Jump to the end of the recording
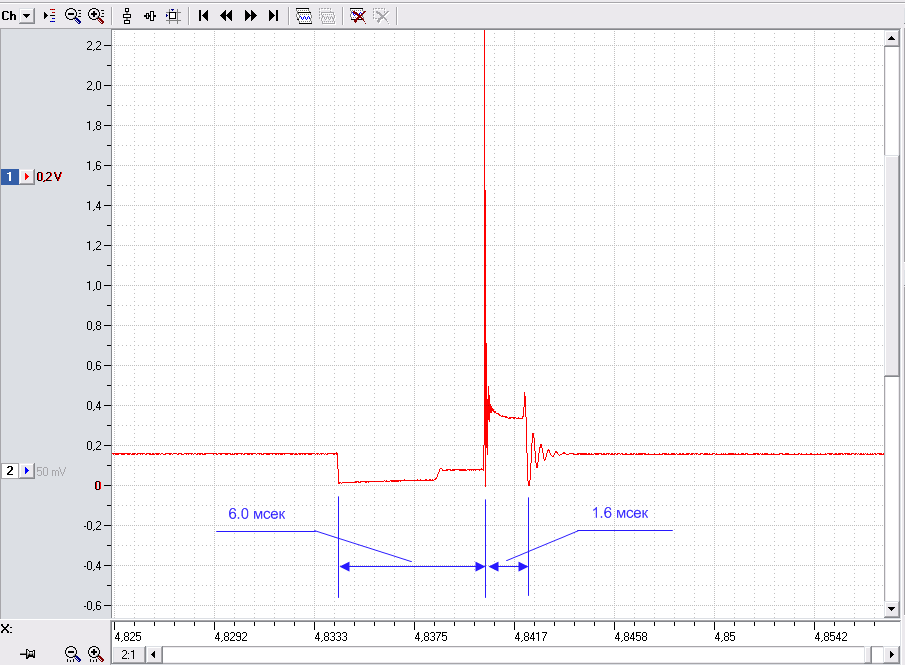This screenshot has width=905, height=665. (x=274, y=16)
